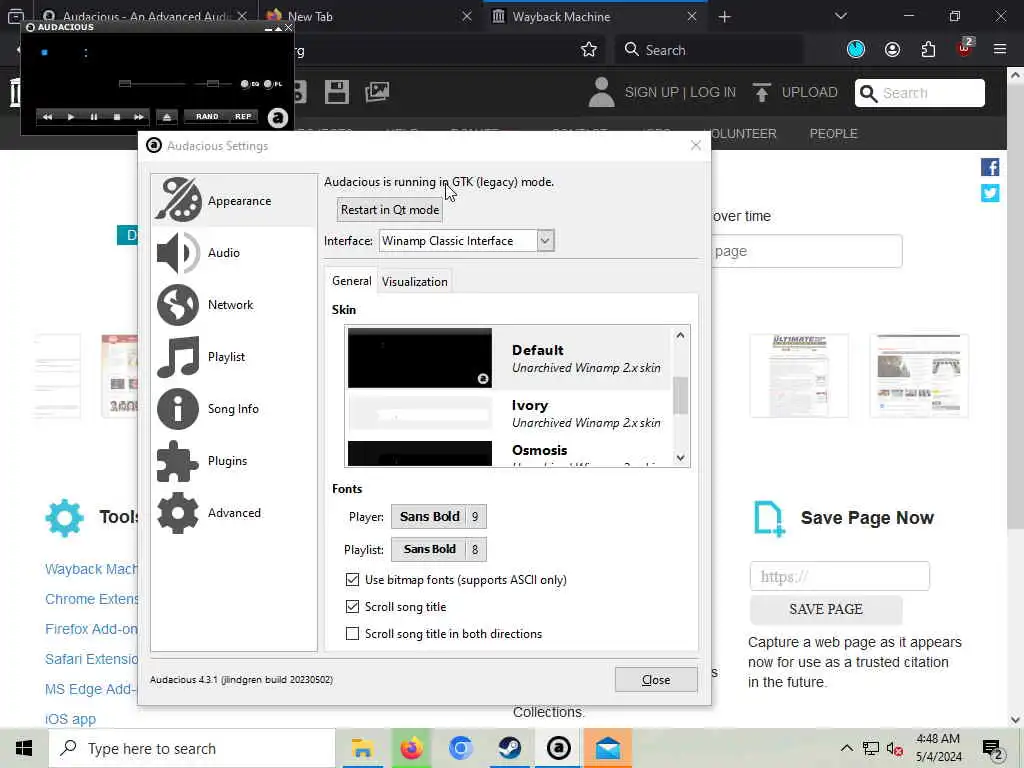Open Windows Start menu

pos(24,748)
